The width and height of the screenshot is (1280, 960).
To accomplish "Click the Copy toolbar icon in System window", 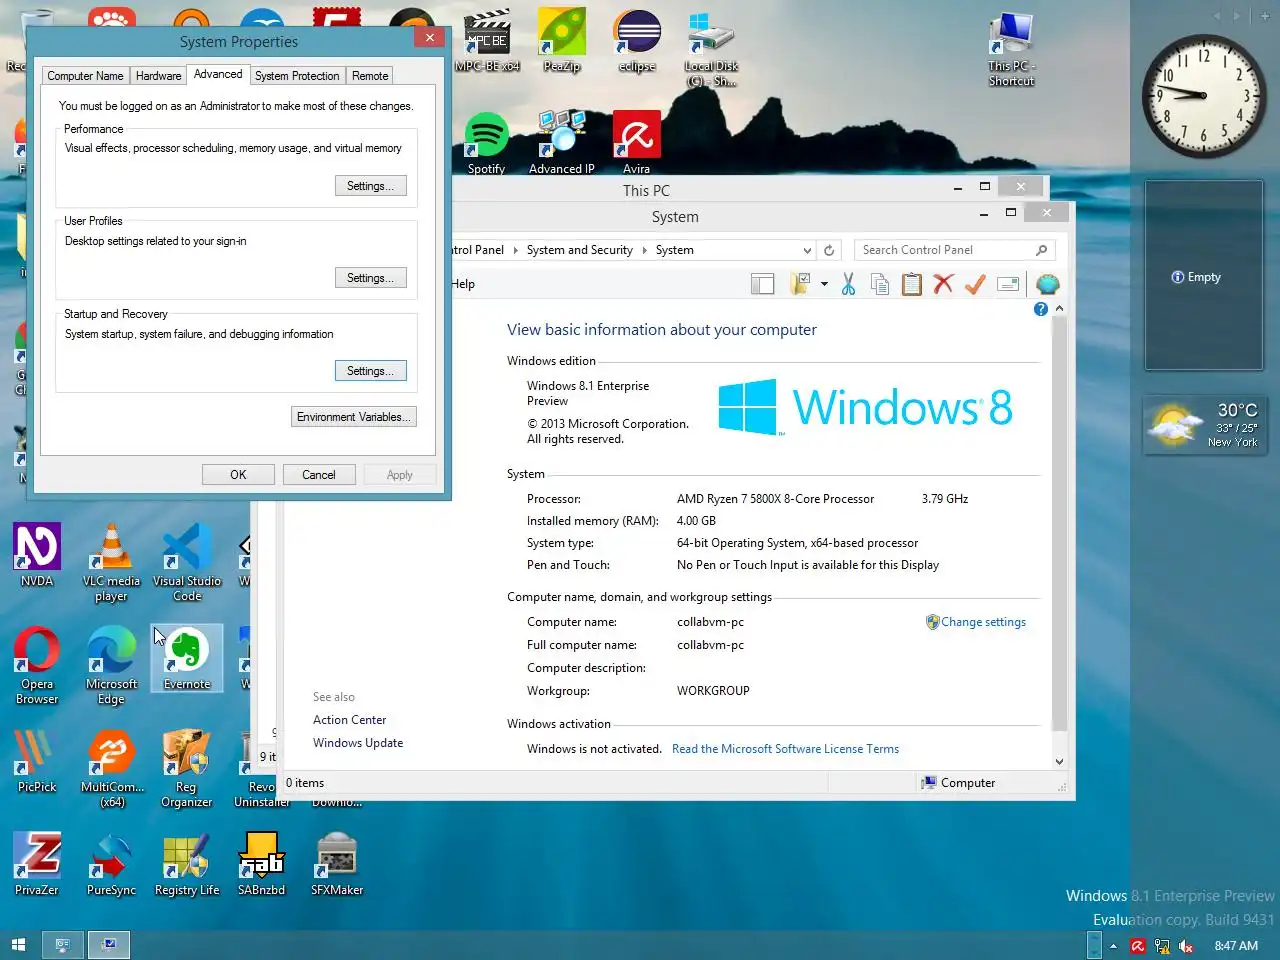I will (880, 285).
